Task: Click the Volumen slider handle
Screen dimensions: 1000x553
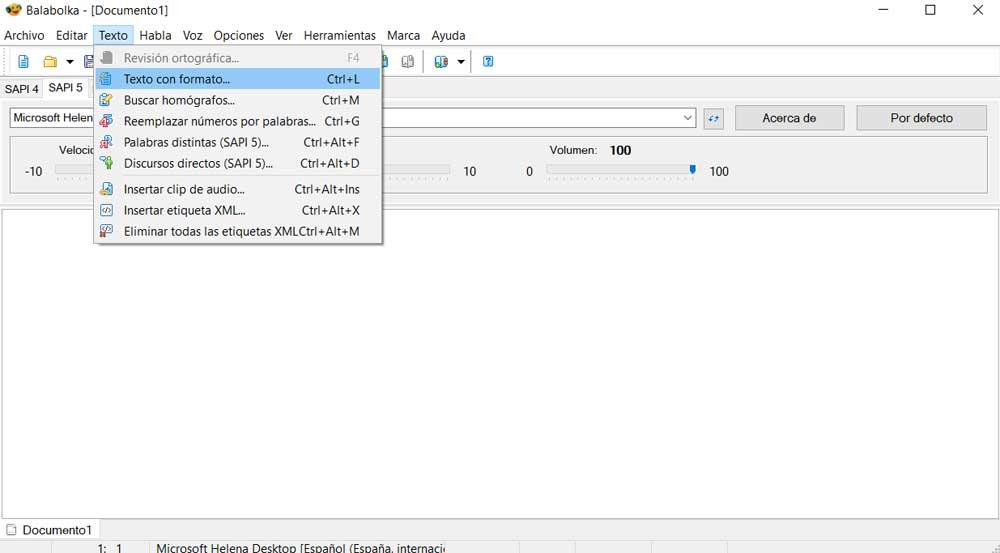Action: click(x=692, y=171)
